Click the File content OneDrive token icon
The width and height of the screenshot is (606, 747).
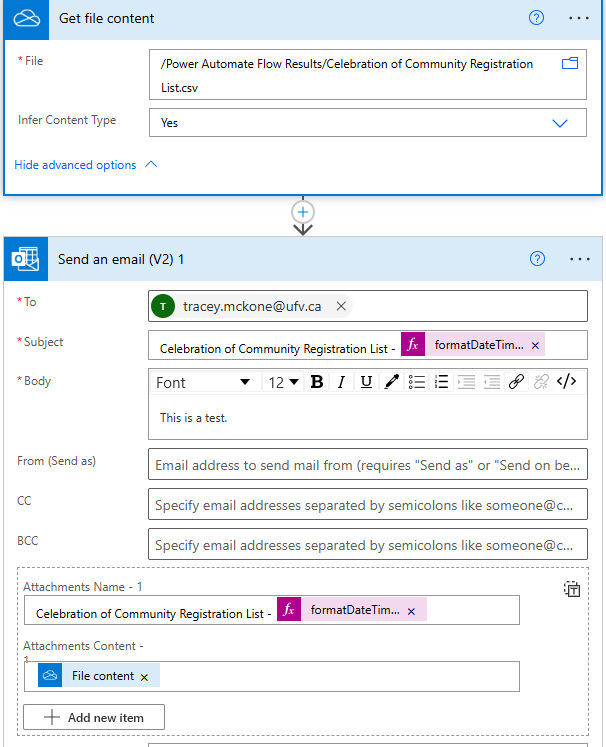click(x=50, y=676)
